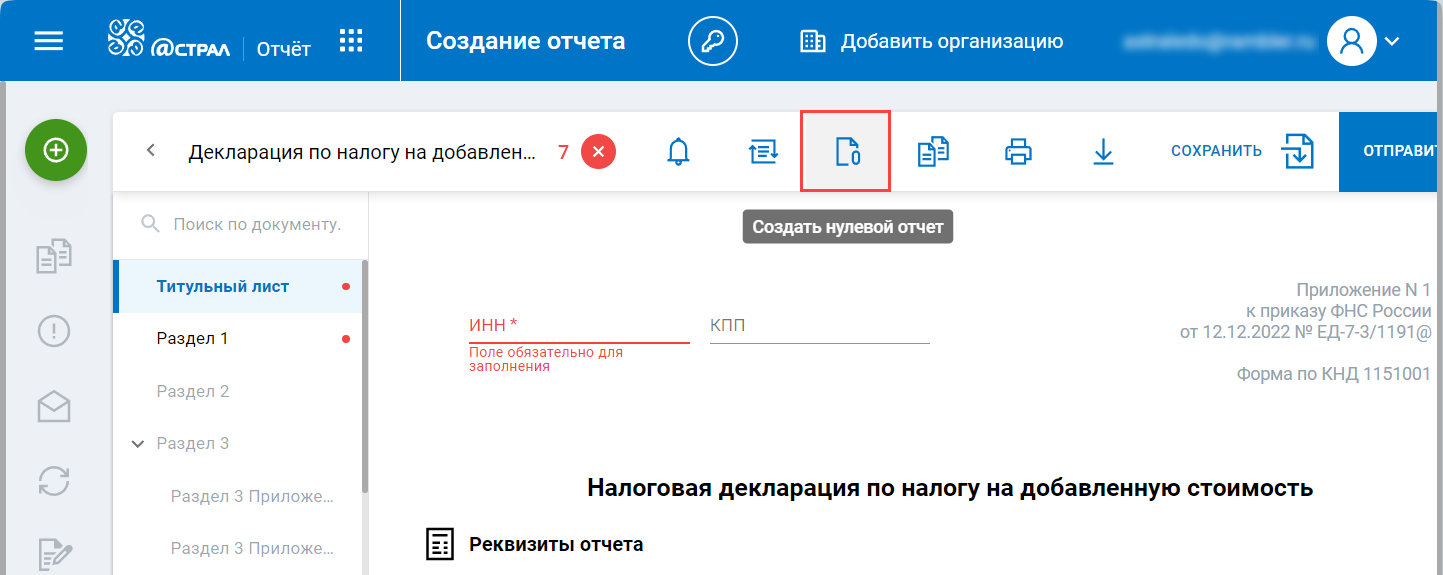Click the red error count close button
This screenshot has width=1443, height=575.
coord(598,152)
